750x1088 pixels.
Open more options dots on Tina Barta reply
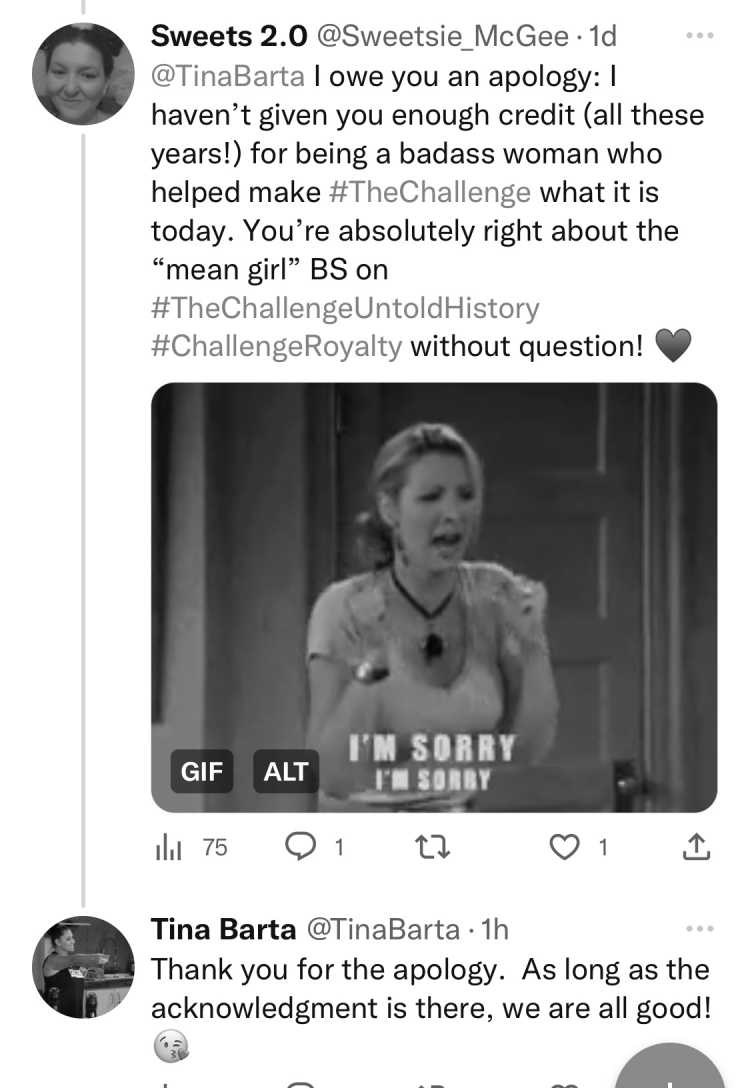click(699, 928)
